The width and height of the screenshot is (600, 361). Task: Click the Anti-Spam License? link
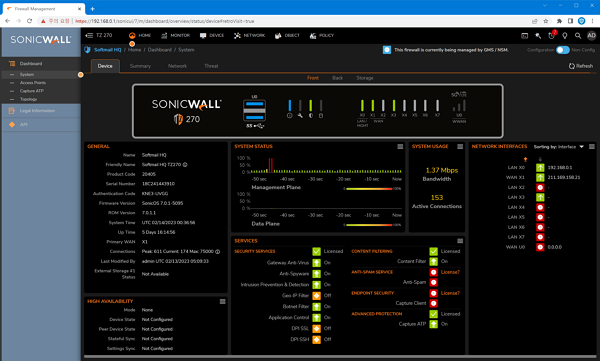point(450,272)
